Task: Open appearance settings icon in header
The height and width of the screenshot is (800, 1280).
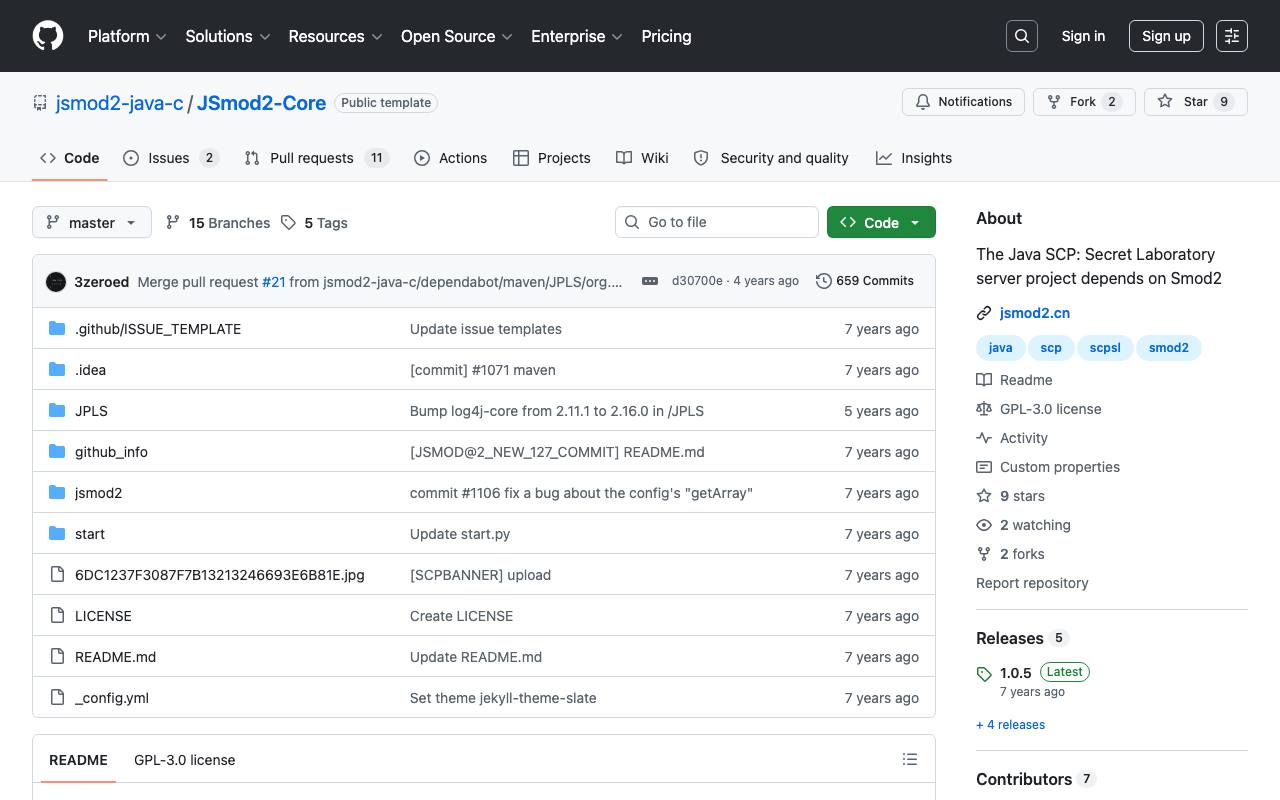Action: click(x=1232, y=36)
